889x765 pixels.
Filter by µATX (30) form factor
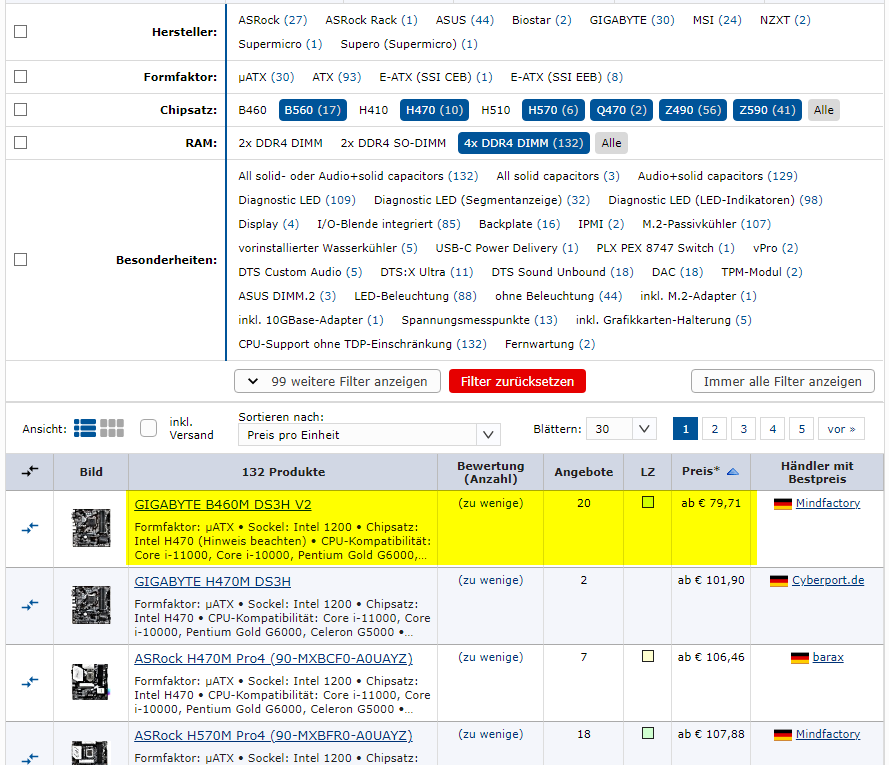click(x=266, y=77)
